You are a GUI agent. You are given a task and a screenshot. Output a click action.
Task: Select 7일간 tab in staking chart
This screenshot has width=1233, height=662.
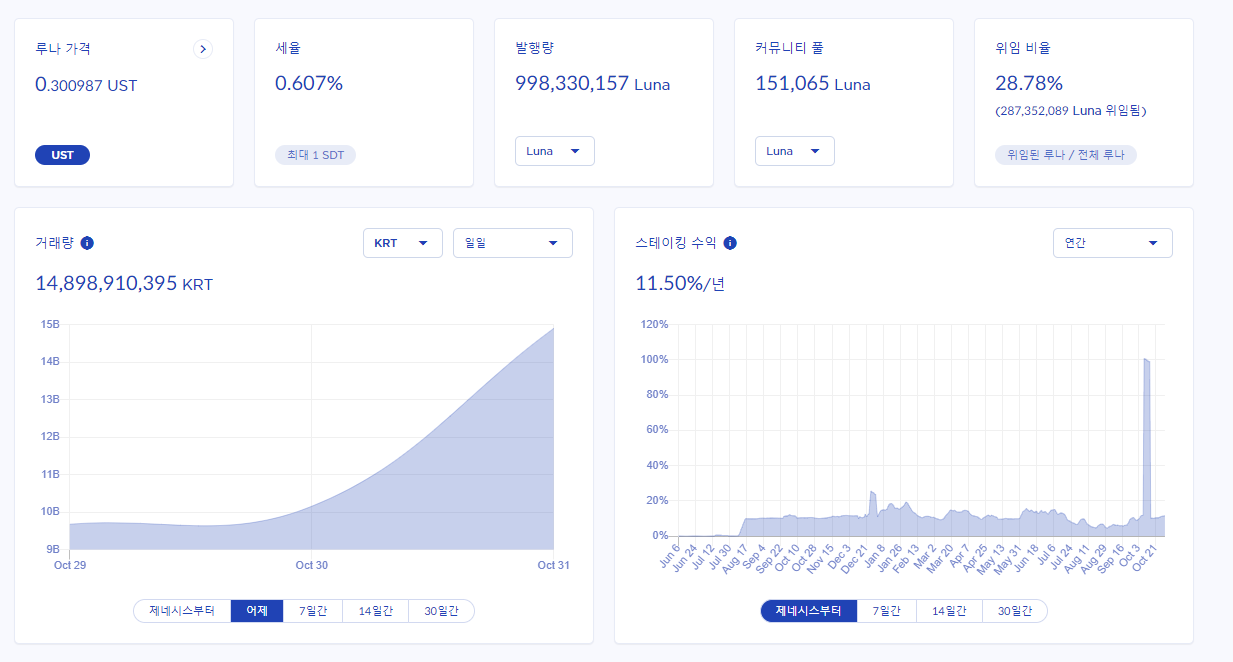point(887,611)
